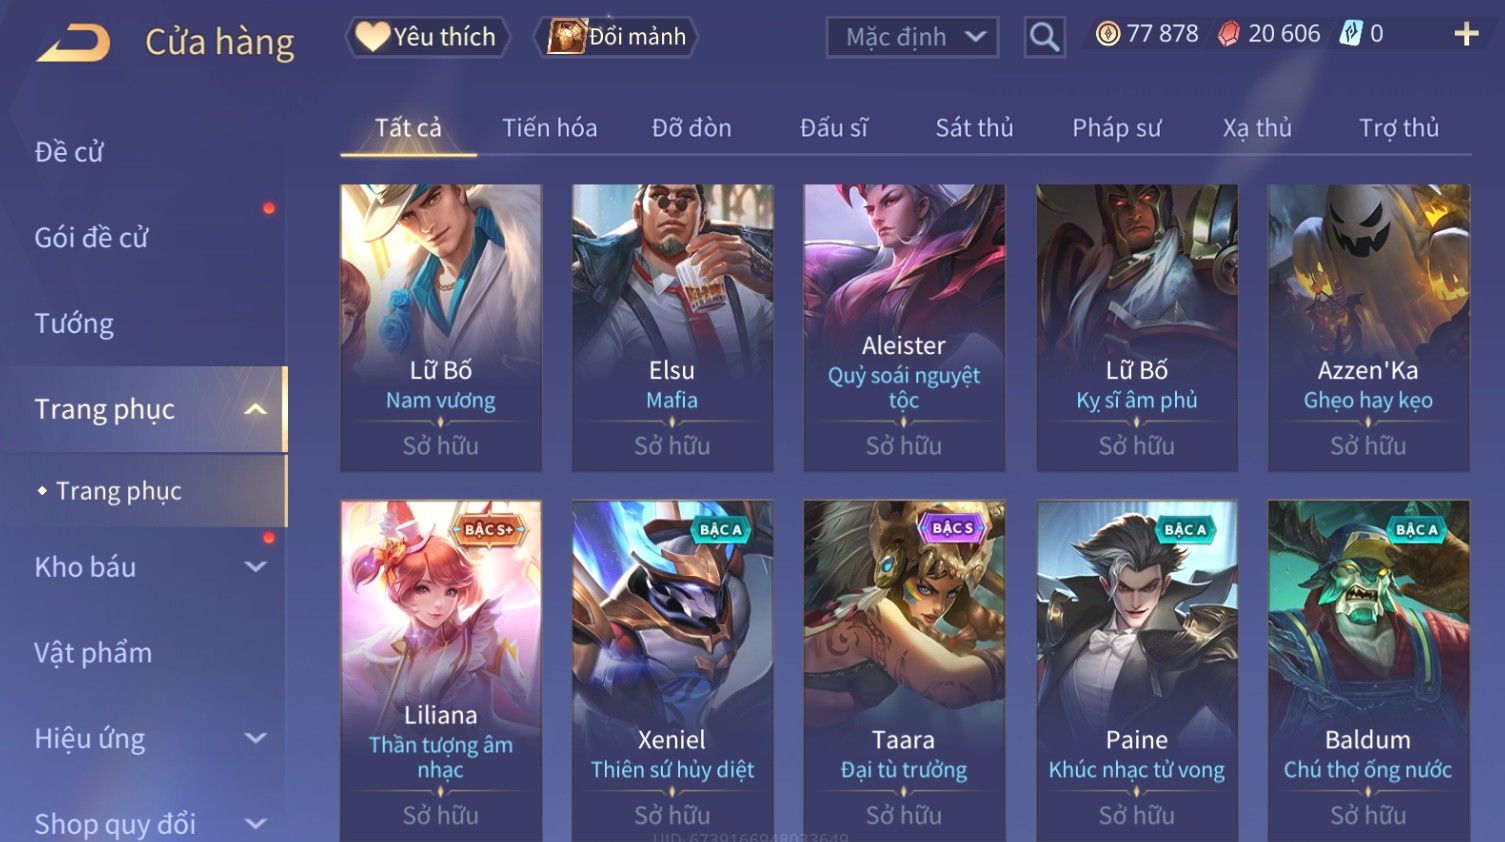Viewport: 1505px width, 842px height.
Task: Open the search magnifier icon
Action: (x=1044, y=37)
